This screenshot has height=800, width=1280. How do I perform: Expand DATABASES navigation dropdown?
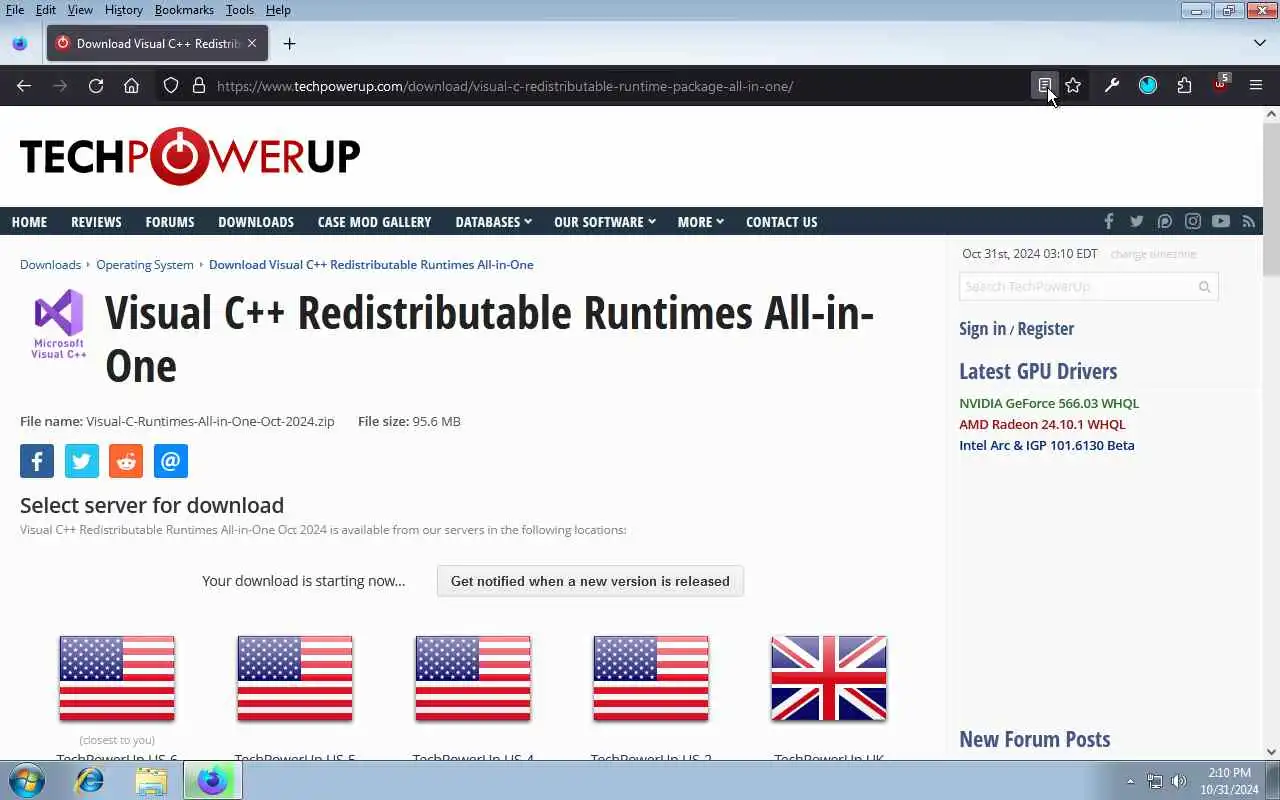tap(493, 222)
